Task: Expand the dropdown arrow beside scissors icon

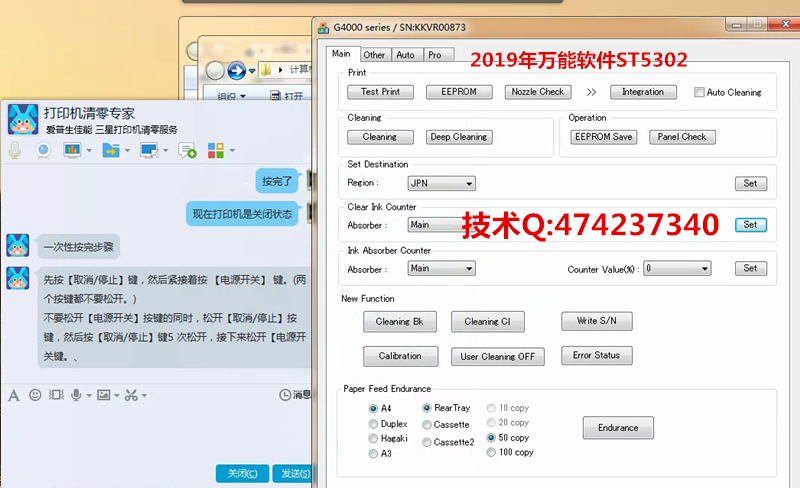Action: pos(144,396)
